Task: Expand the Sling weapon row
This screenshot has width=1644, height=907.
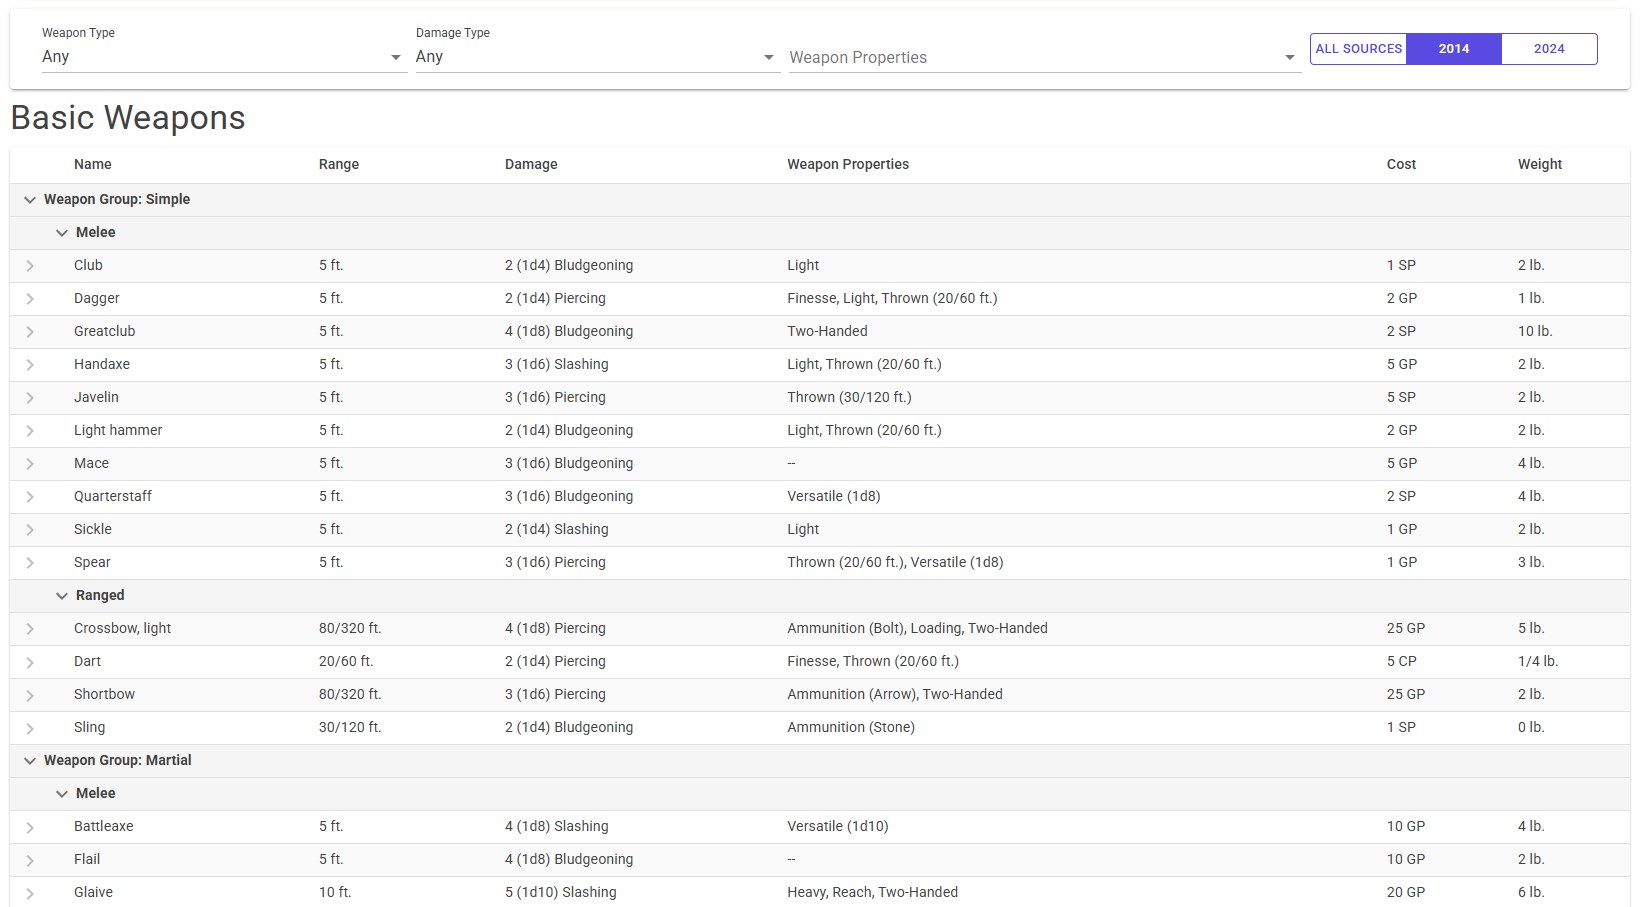Action: (30, 727)
